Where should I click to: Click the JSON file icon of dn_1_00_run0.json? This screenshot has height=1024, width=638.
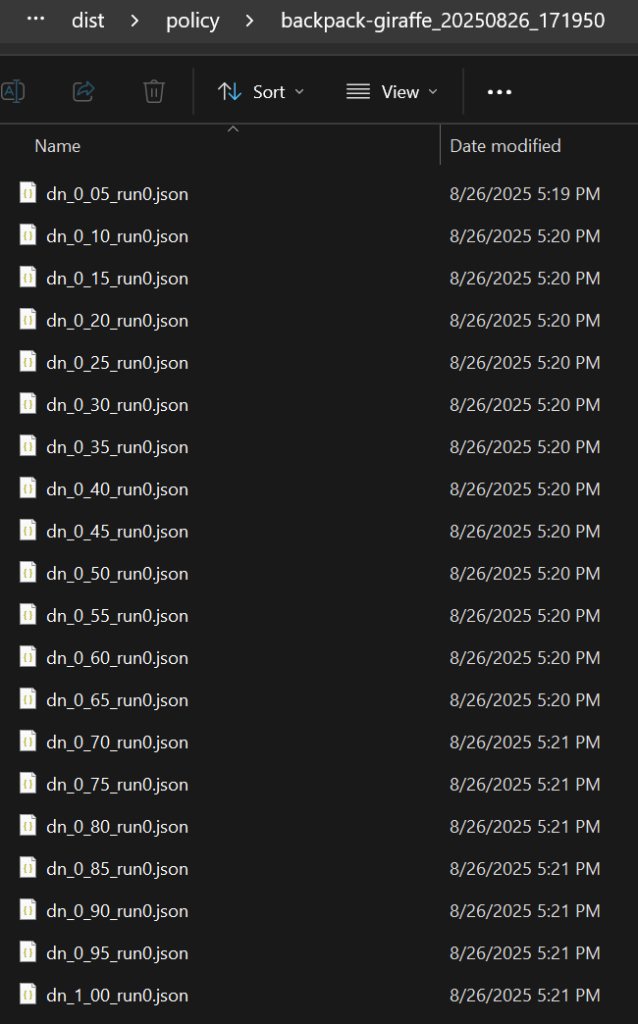pos(28,995)
